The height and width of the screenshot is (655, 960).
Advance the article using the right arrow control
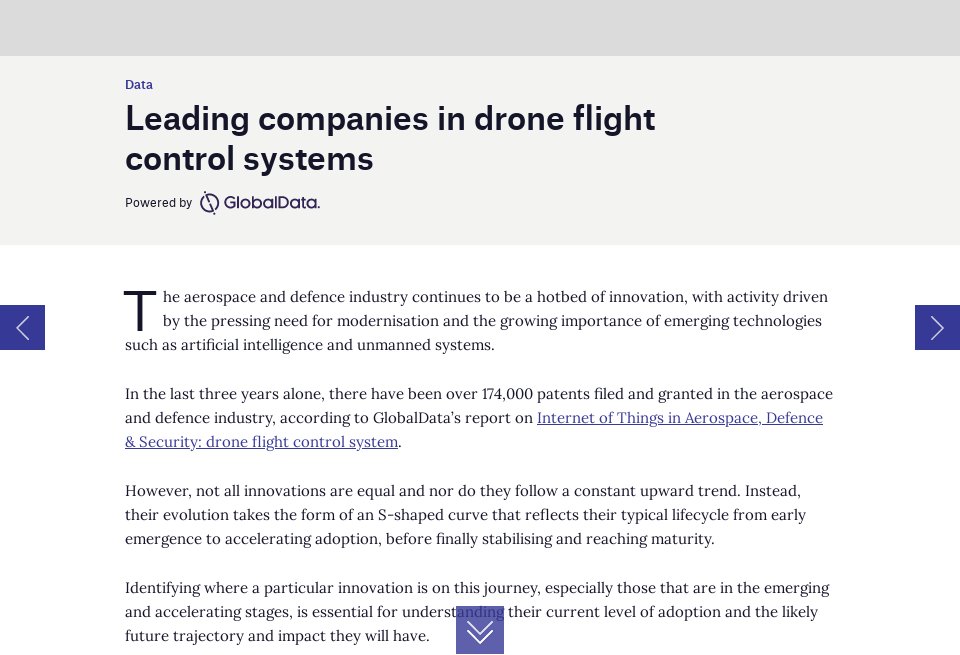(x=937, y=327)
